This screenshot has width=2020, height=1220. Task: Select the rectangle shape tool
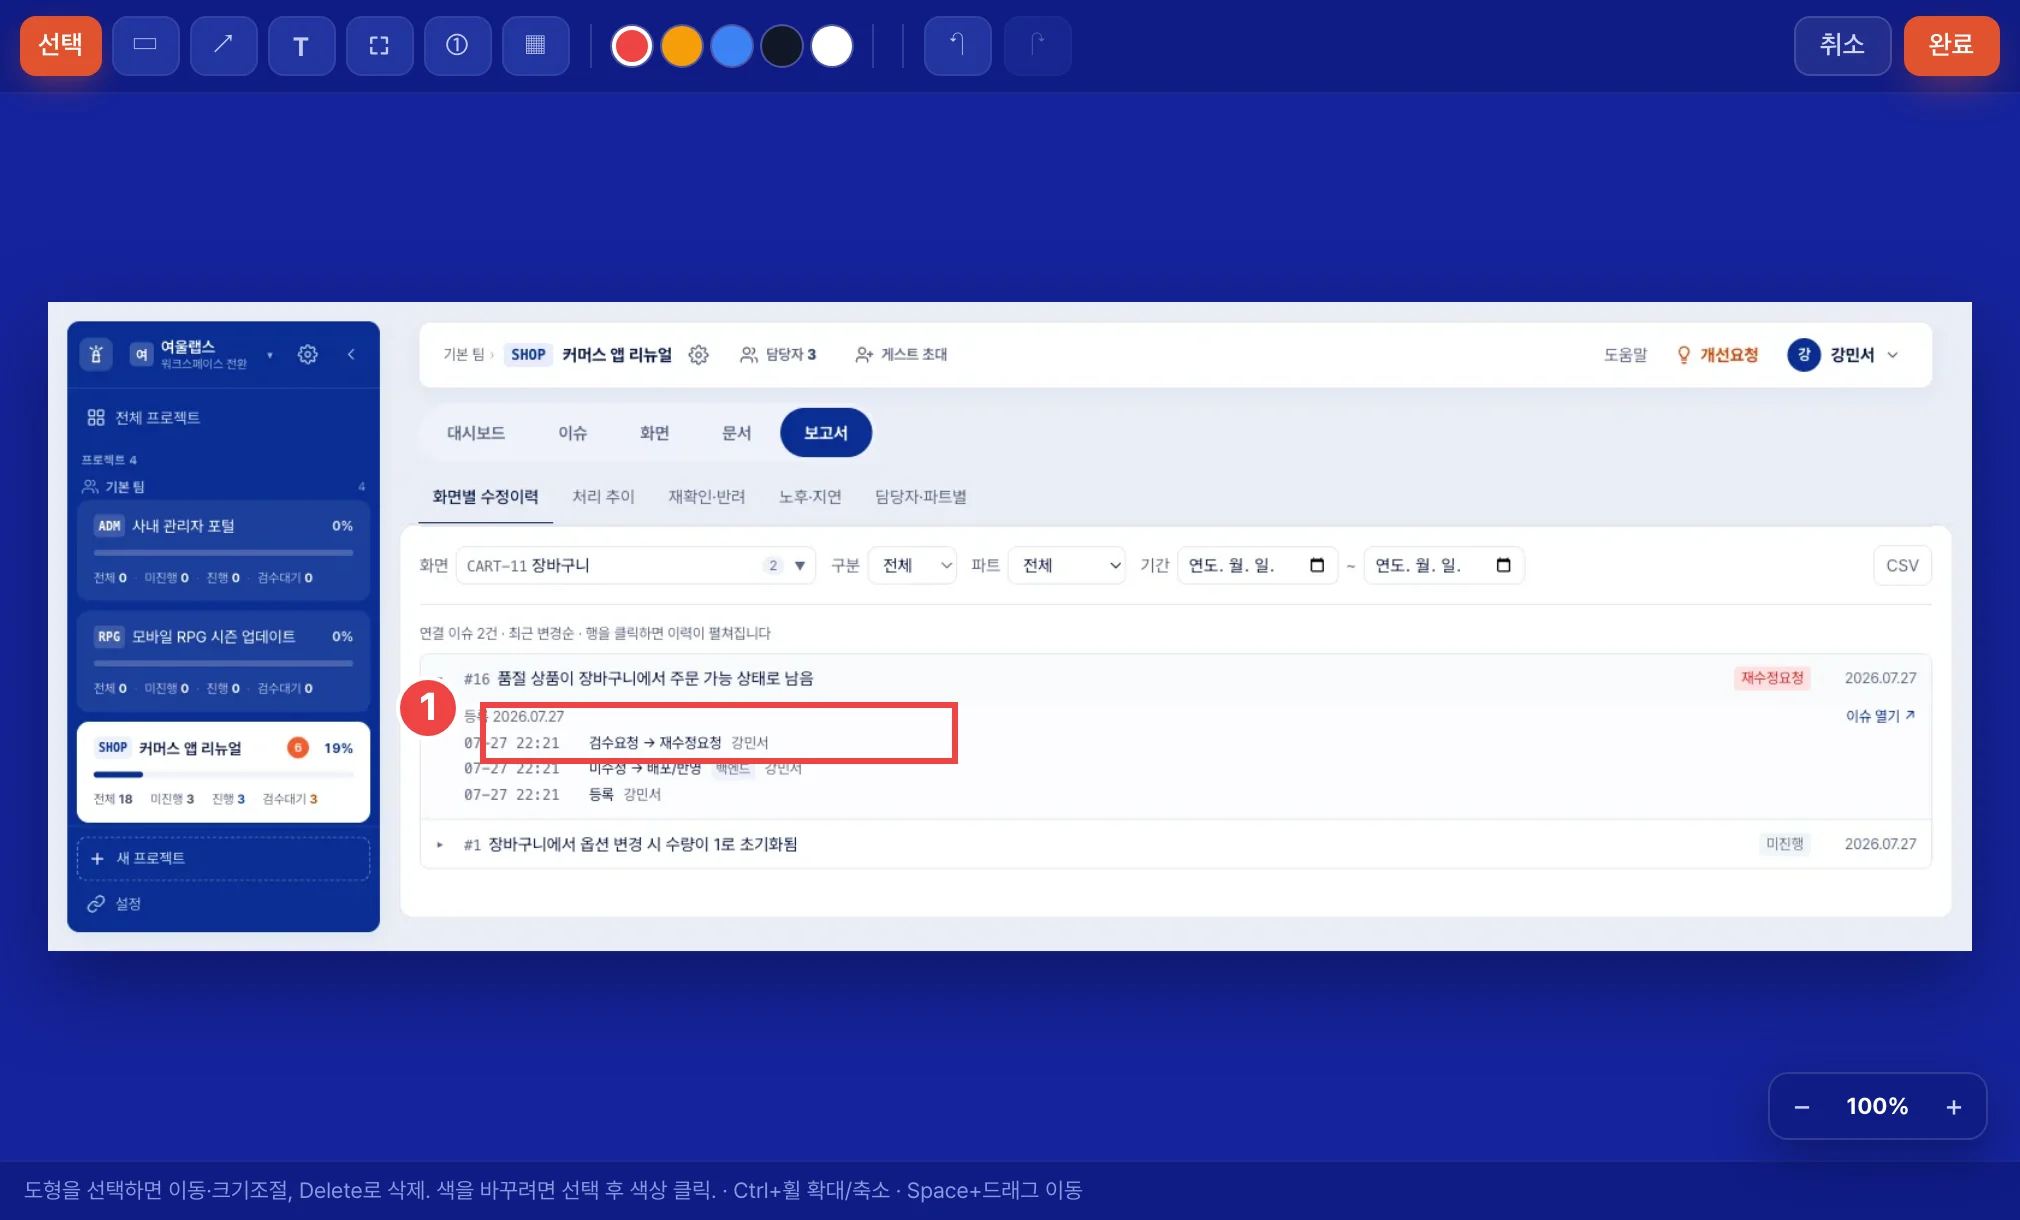(145, 45)
